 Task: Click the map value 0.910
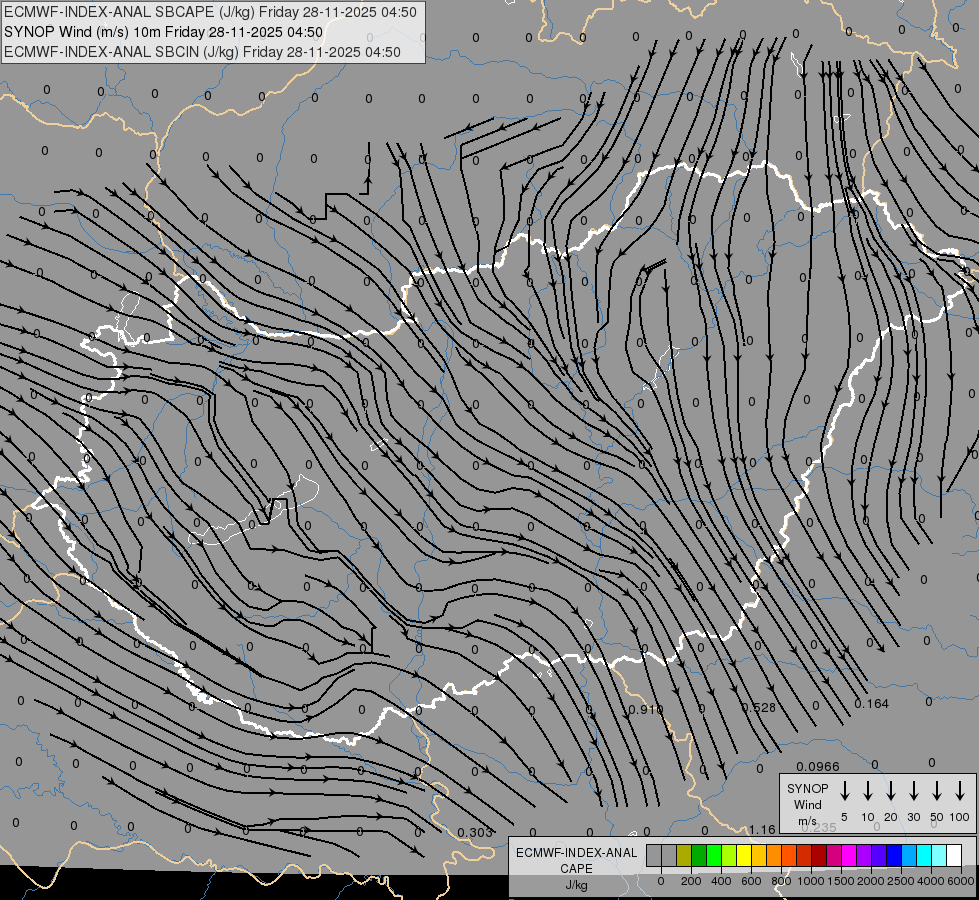(646, 710)
